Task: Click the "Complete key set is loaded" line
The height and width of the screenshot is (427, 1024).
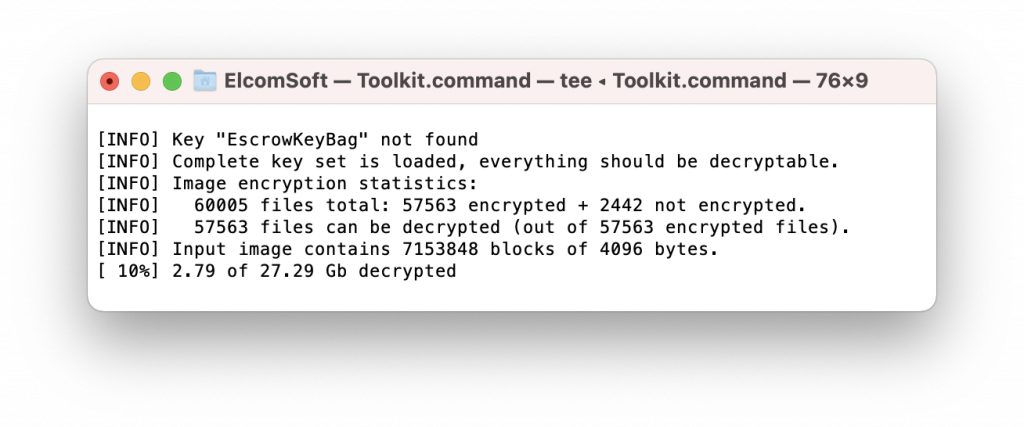Action: (468, 161)
